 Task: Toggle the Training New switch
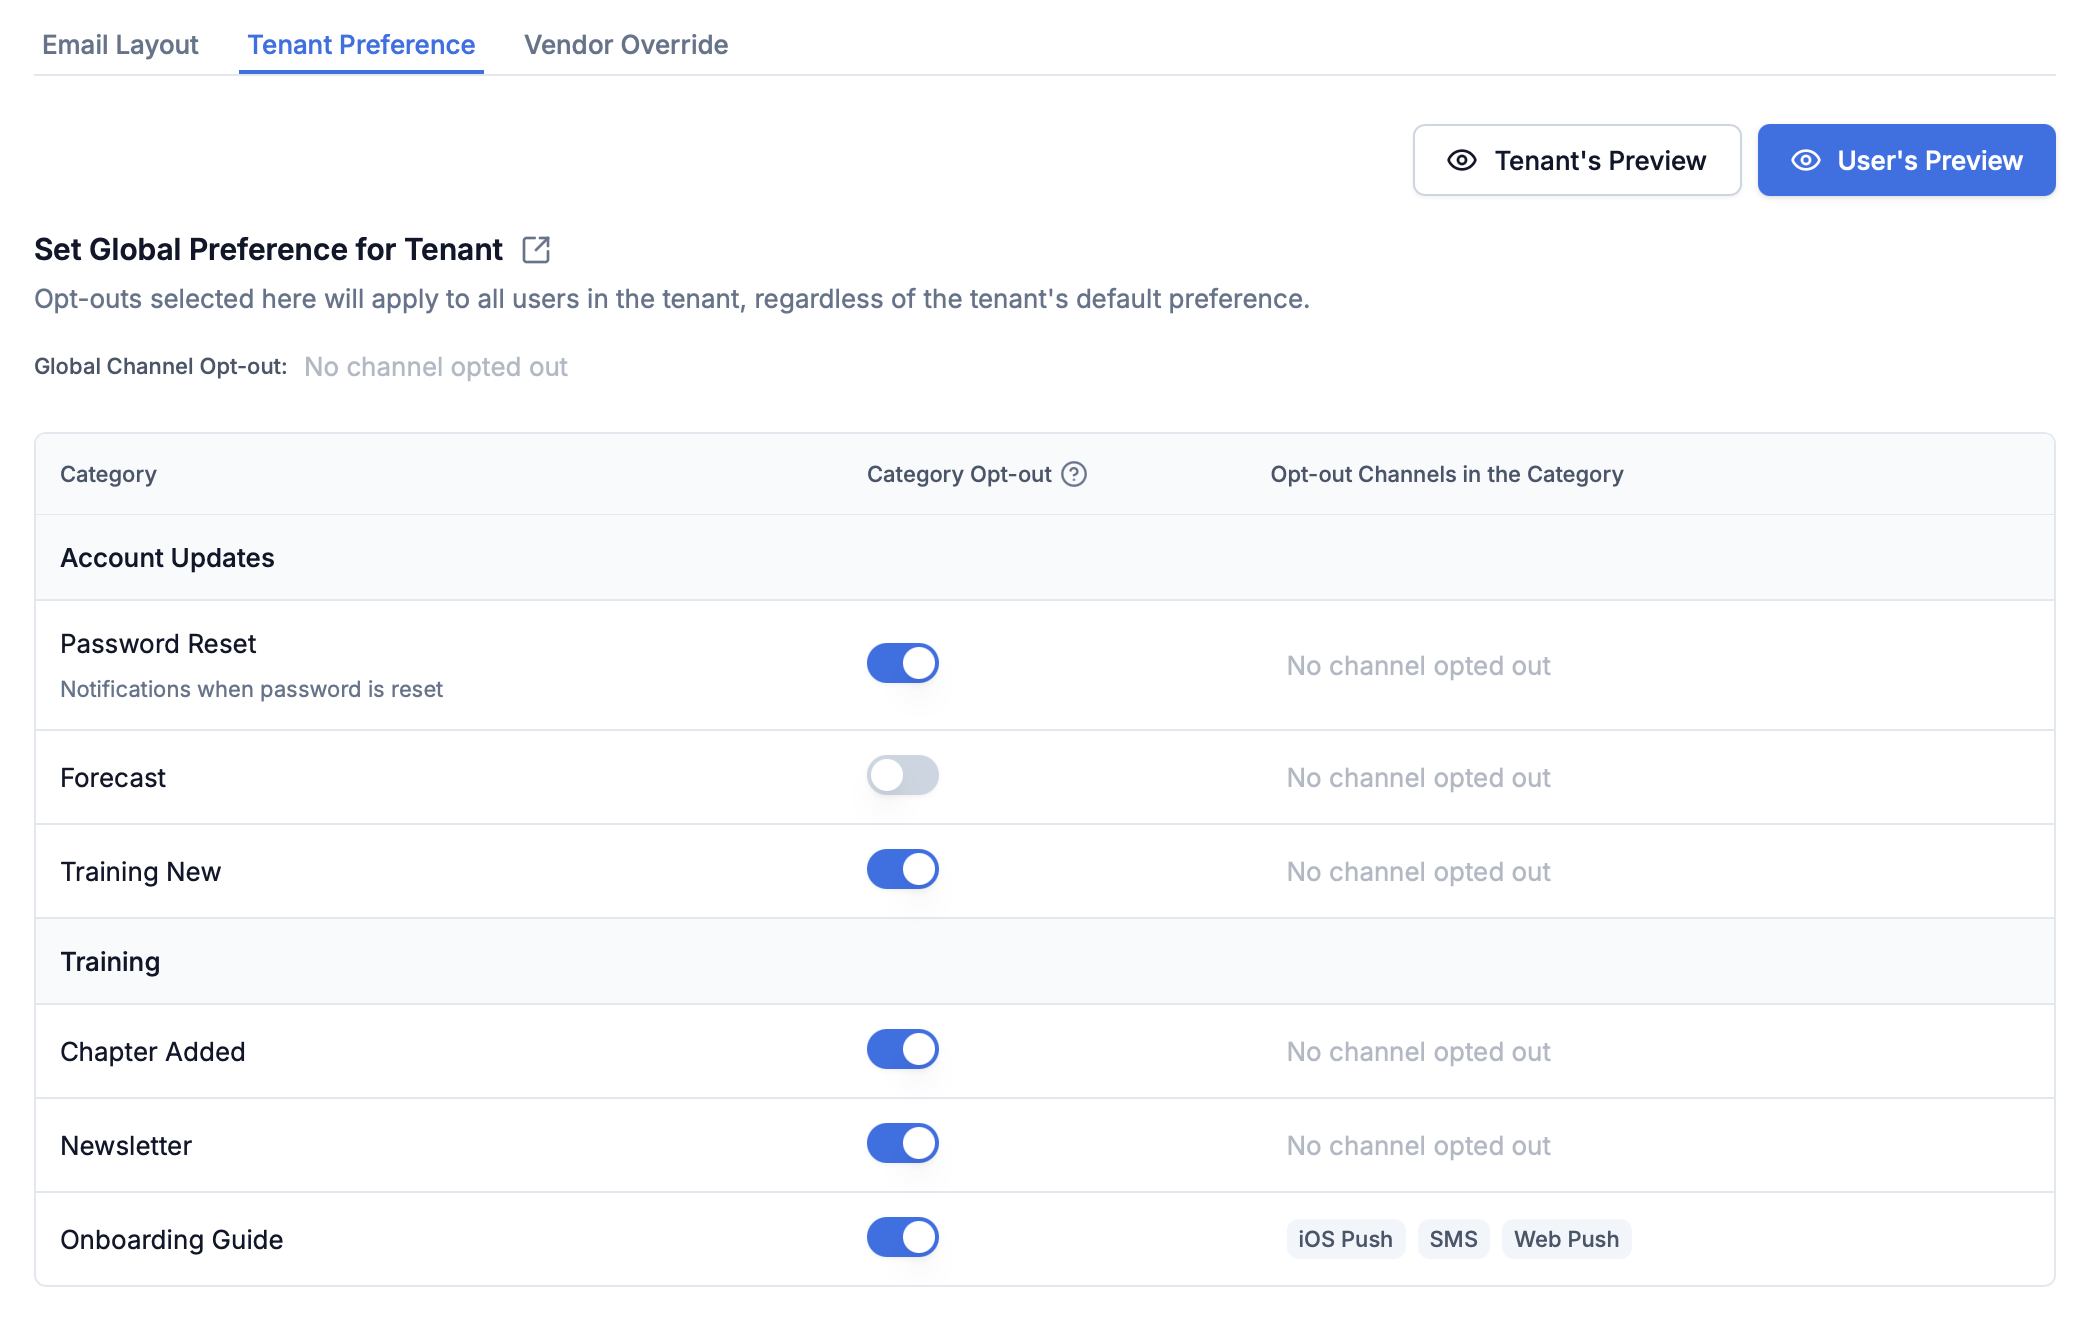click(902, 869)
